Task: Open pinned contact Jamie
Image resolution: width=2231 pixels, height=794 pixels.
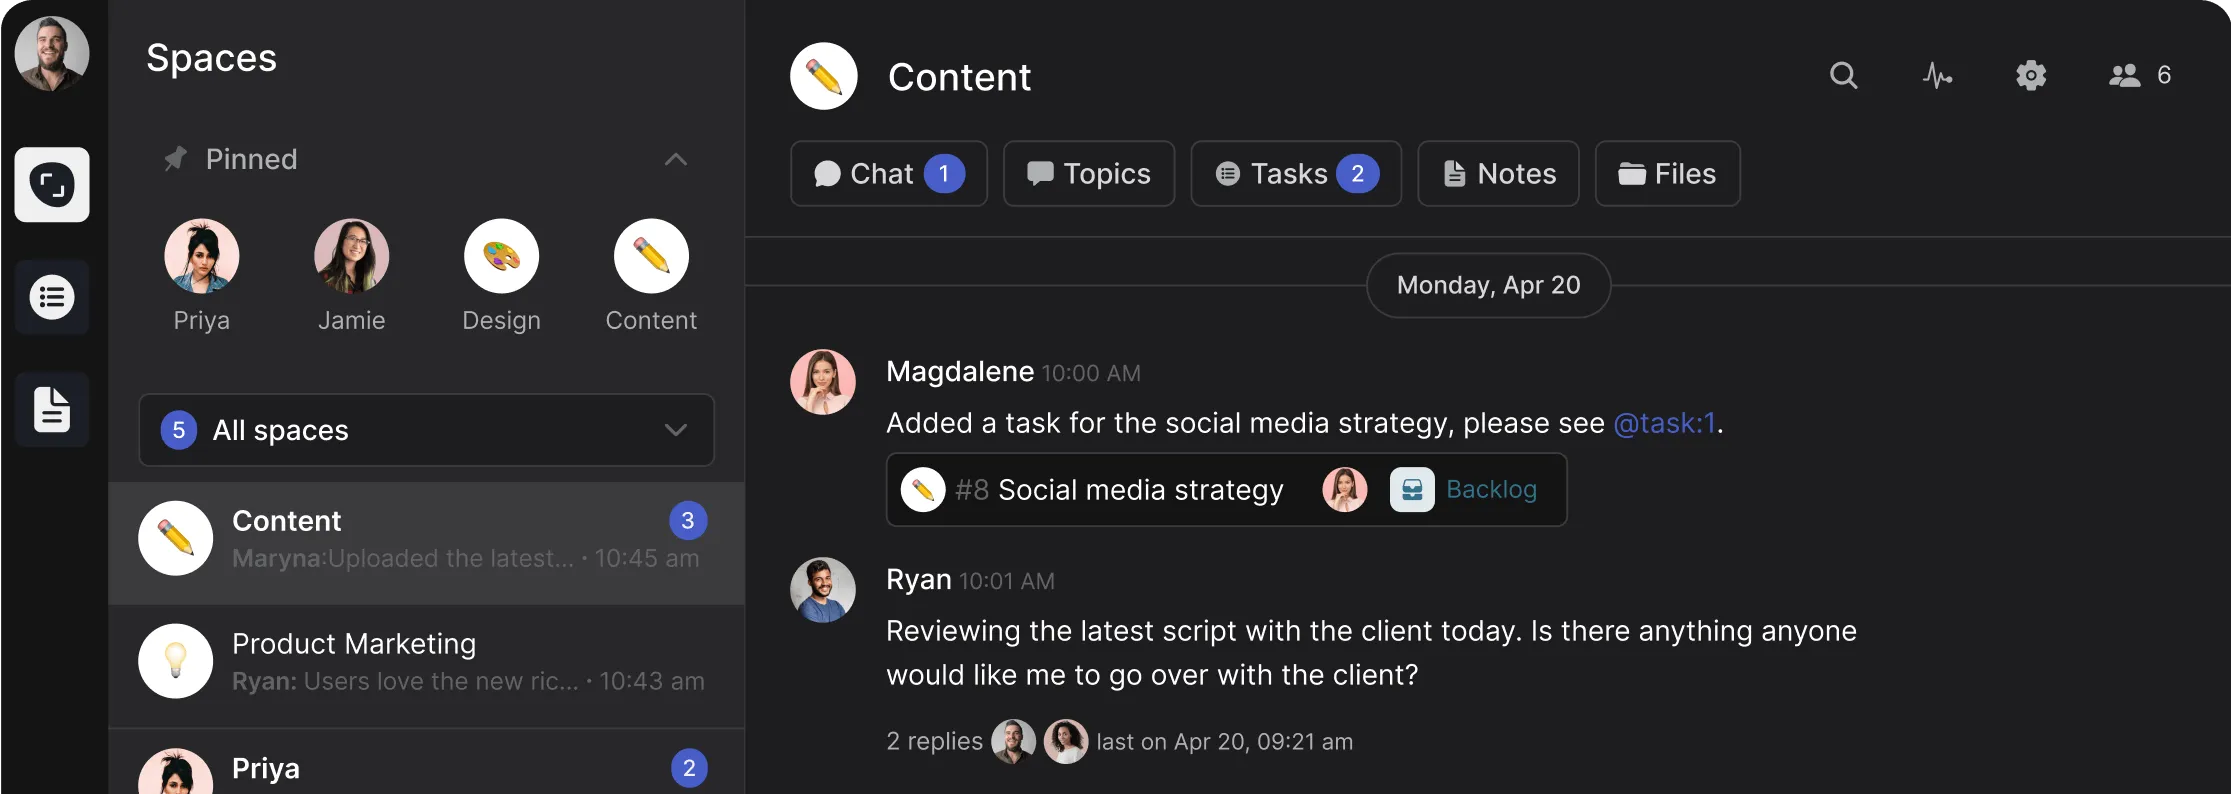Action: click(x=352, y=276)
